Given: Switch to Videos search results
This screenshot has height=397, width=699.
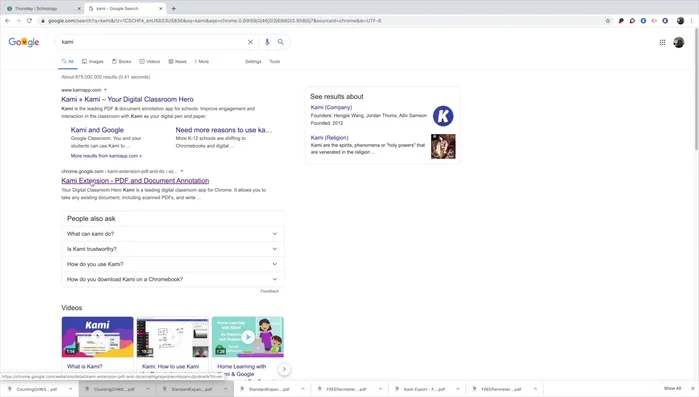Looking at the screenshot, I should pos(150,61).
